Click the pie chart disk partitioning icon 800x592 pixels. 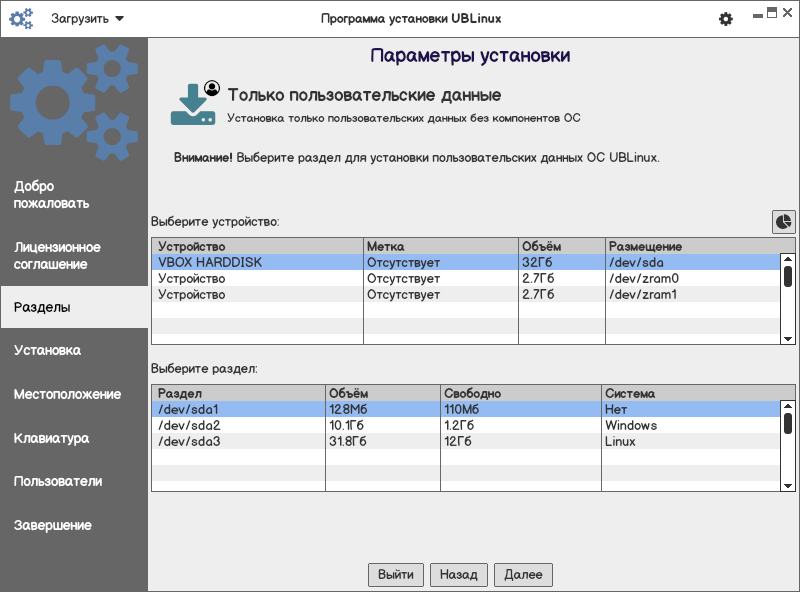[784, 222]
